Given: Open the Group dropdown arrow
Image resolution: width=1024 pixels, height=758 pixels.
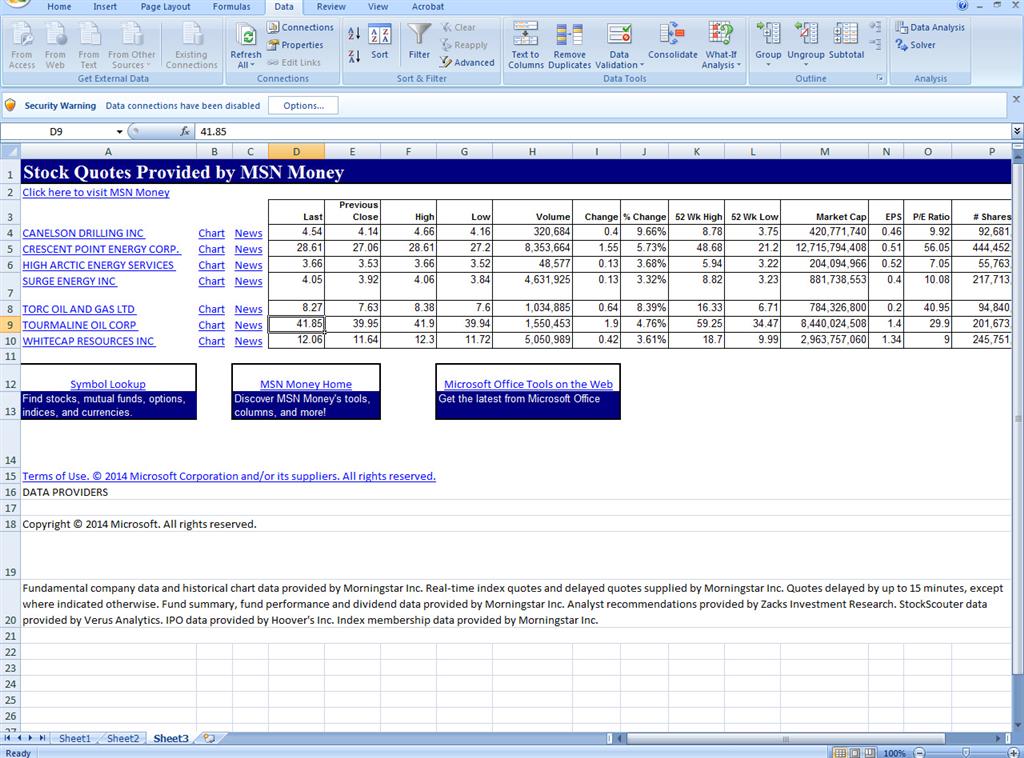Looking at the screenshot, I should [768, 64].
